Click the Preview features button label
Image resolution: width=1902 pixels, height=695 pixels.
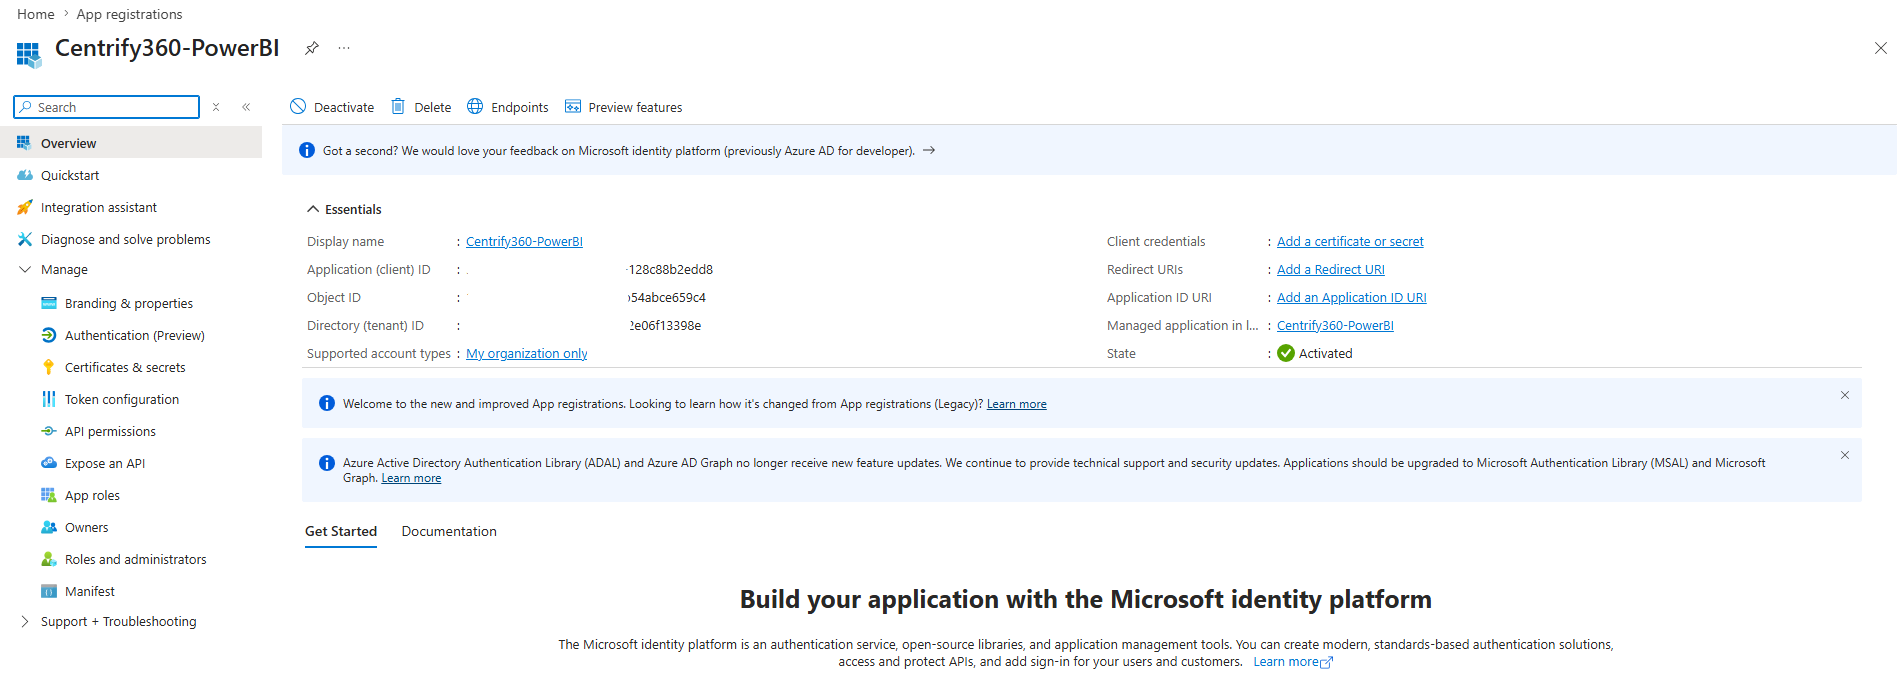[636, 107]
